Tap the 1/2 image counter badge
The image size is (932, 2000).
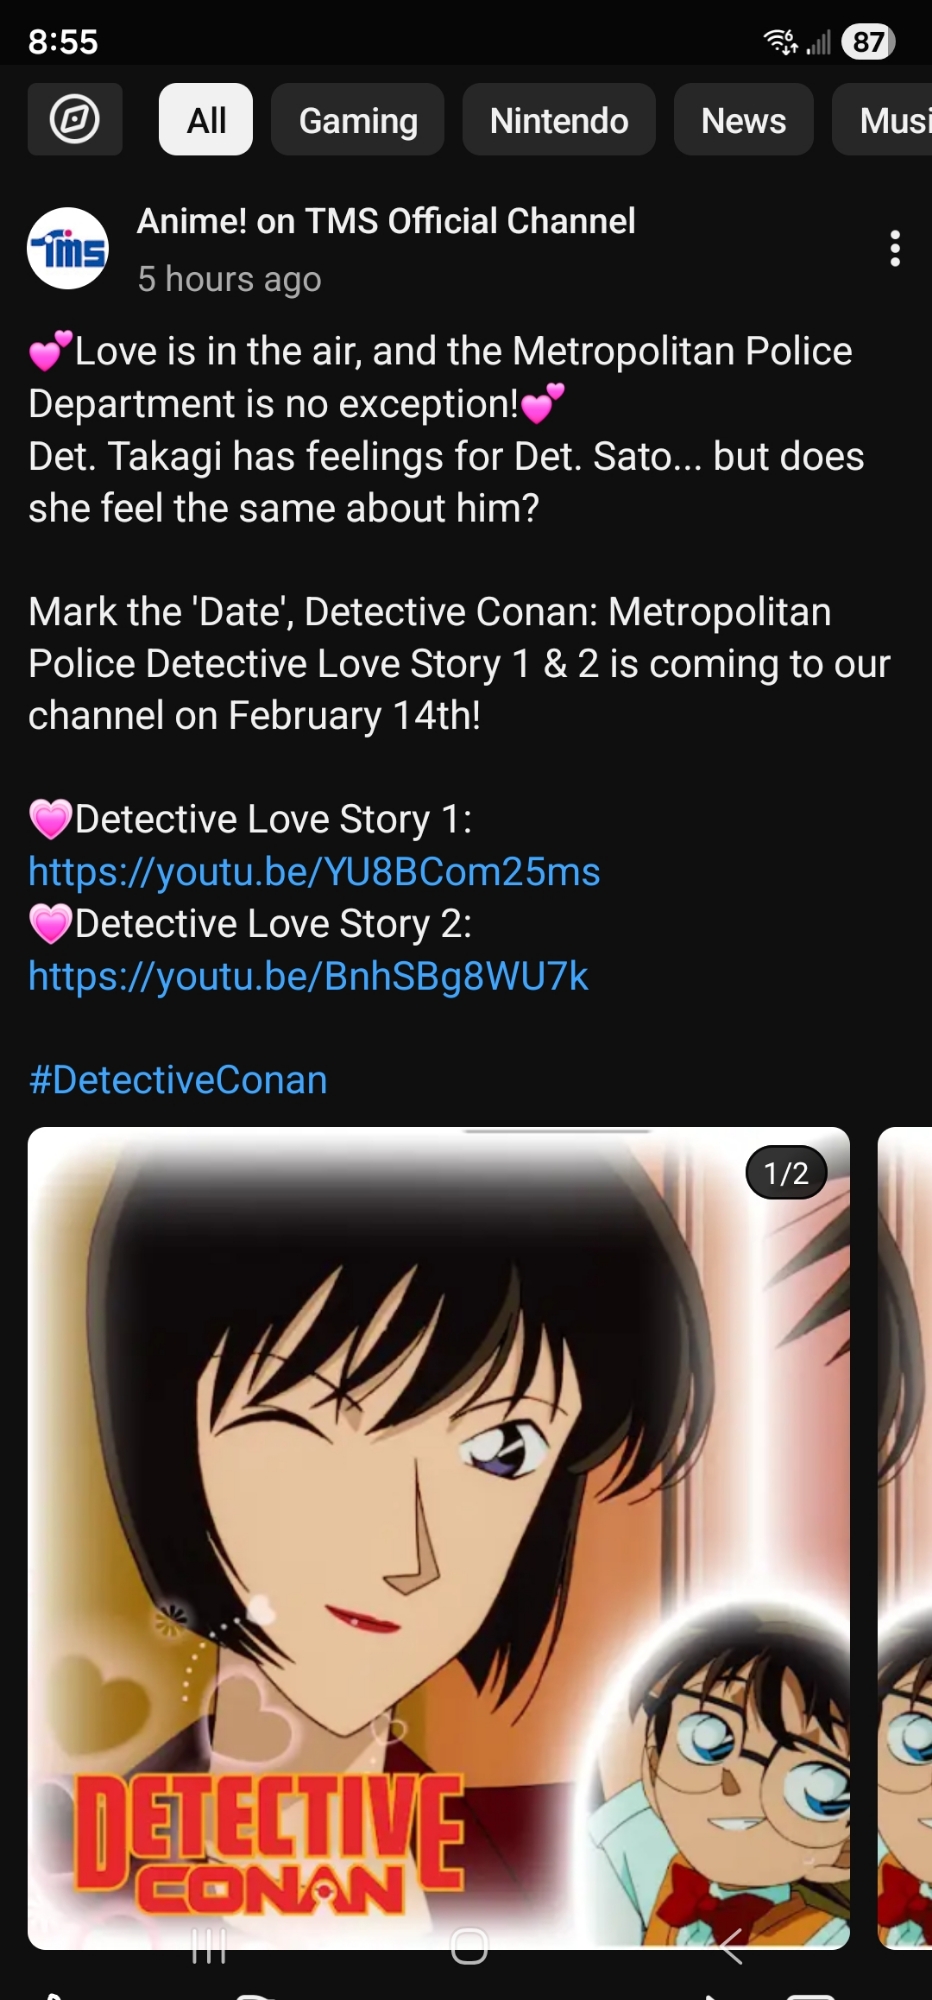click(787, 1173)
